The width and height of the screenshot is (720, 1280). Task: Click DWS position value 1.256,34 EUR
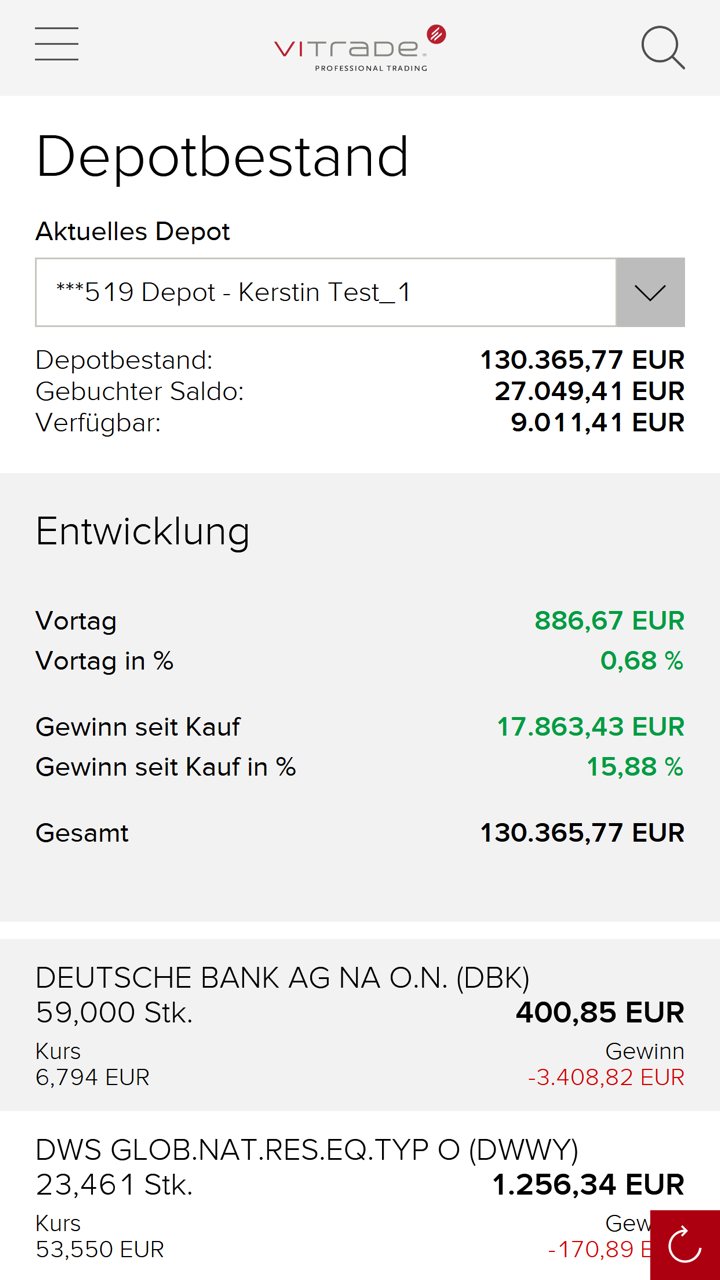(x=588, y=1185)
